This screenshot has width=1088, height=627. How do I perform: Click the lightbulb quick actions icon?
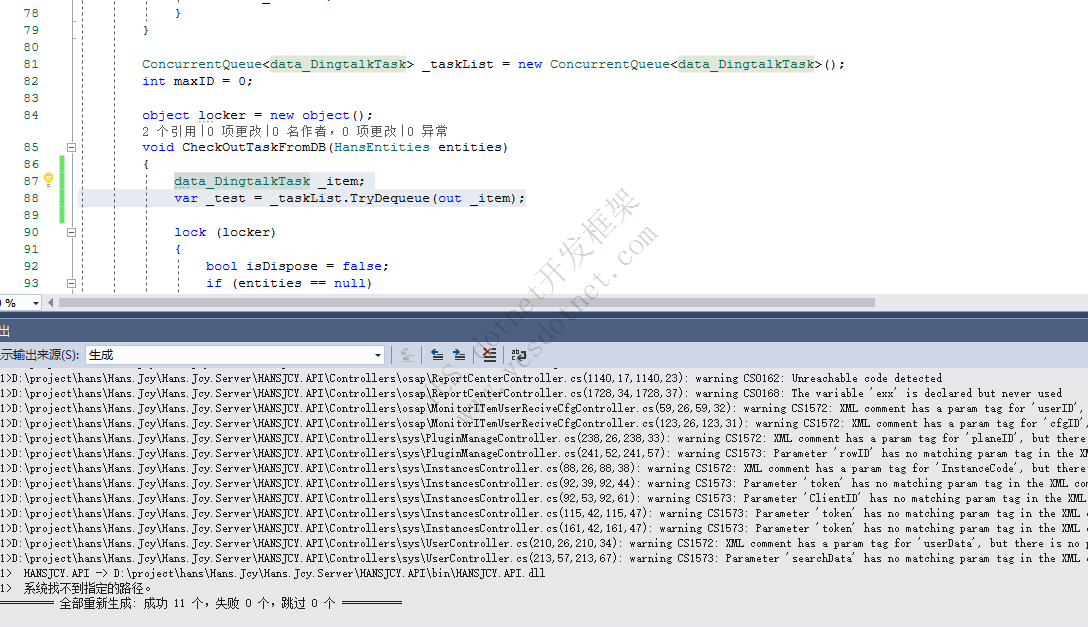coord(48,180)
